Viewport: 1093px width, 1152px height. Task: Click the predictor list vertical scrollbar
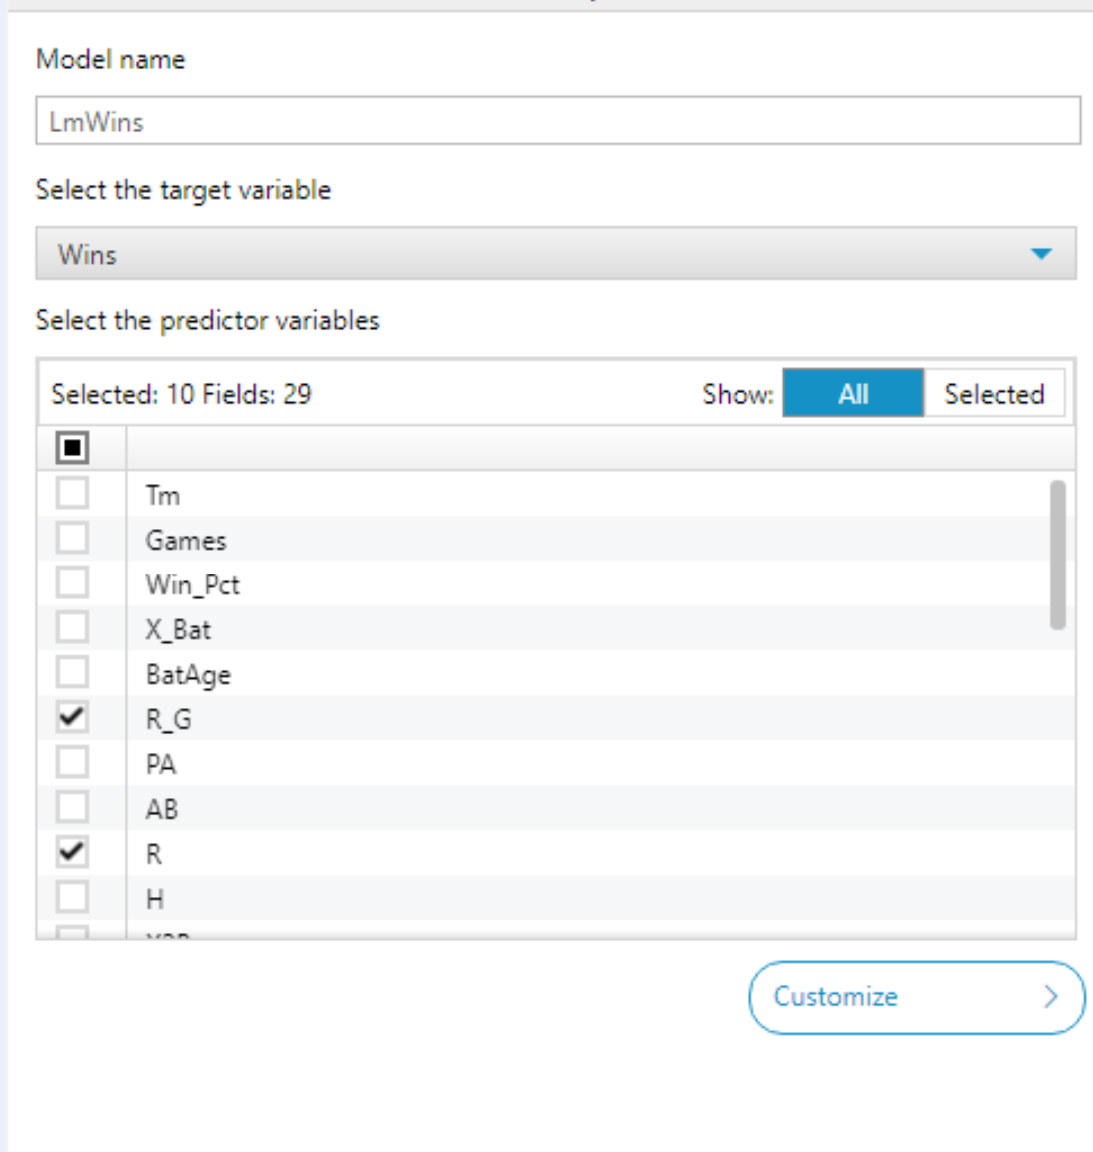pyautogui.click(x=1057, y=555)
